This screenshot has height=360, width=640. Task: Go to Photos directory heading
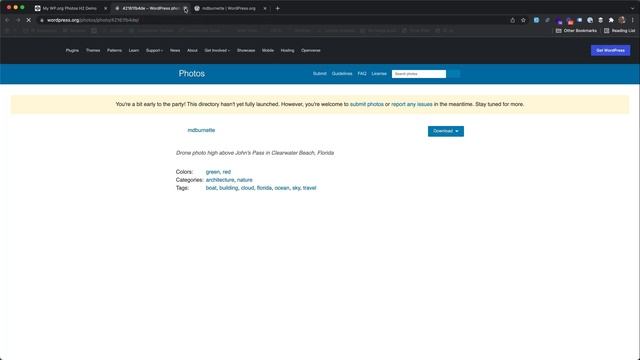pyautogui.click(x=191, y=73)
